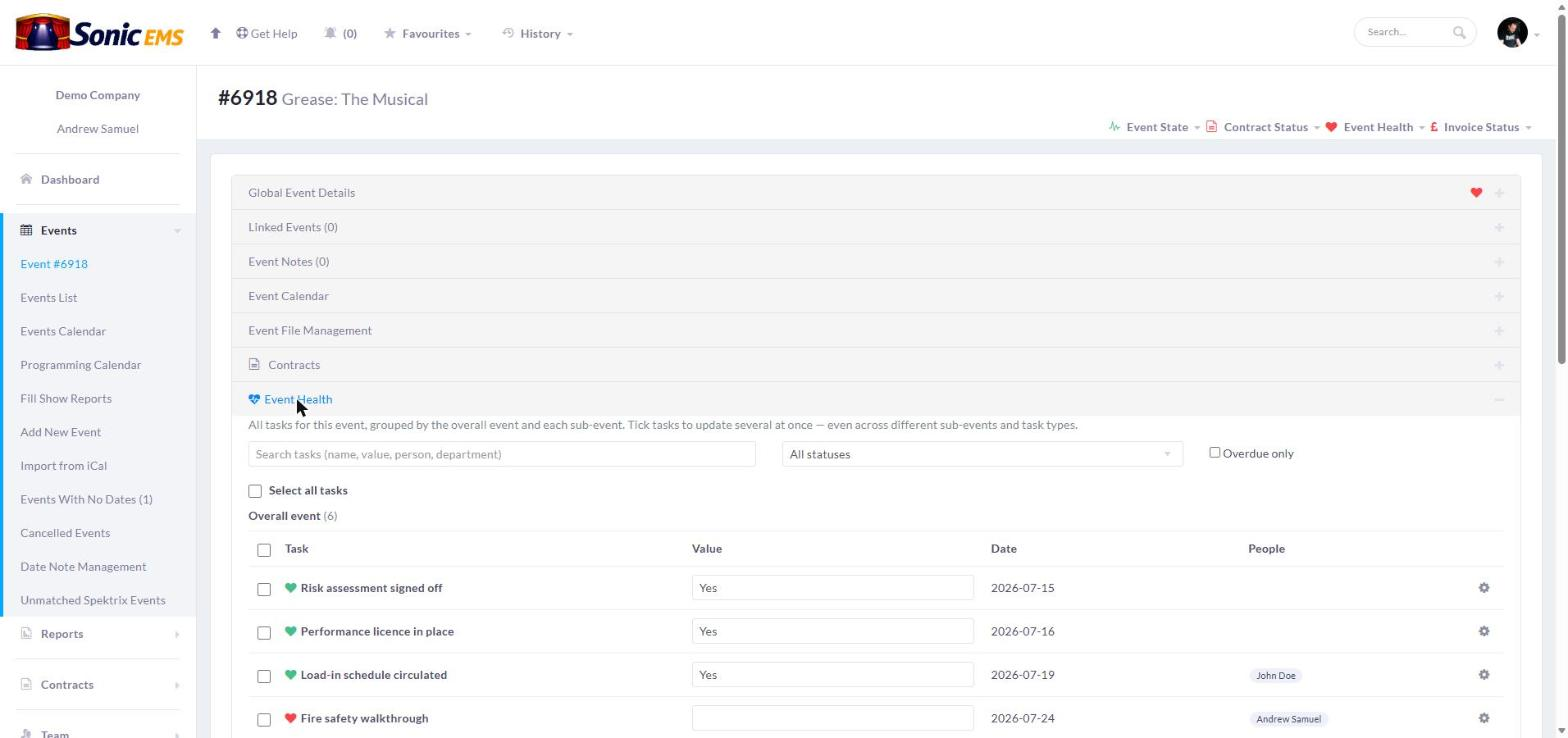Open gear settings for Performance licence in place
Viewport: 1568px width, 738px height.
click(x=1484, y=631)
